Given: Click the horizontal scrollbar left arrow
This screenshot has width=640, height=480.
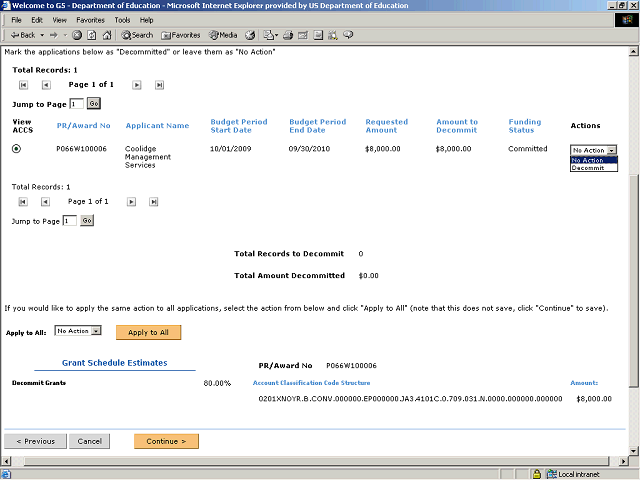Looking at the screenshot, I should click(6, 461).
